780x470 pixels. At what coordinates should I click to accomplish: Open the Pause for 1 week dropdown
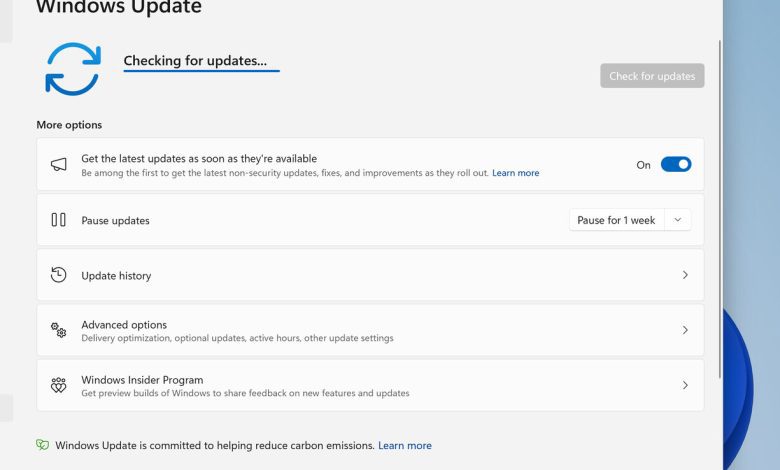click(x=616, y=220)
